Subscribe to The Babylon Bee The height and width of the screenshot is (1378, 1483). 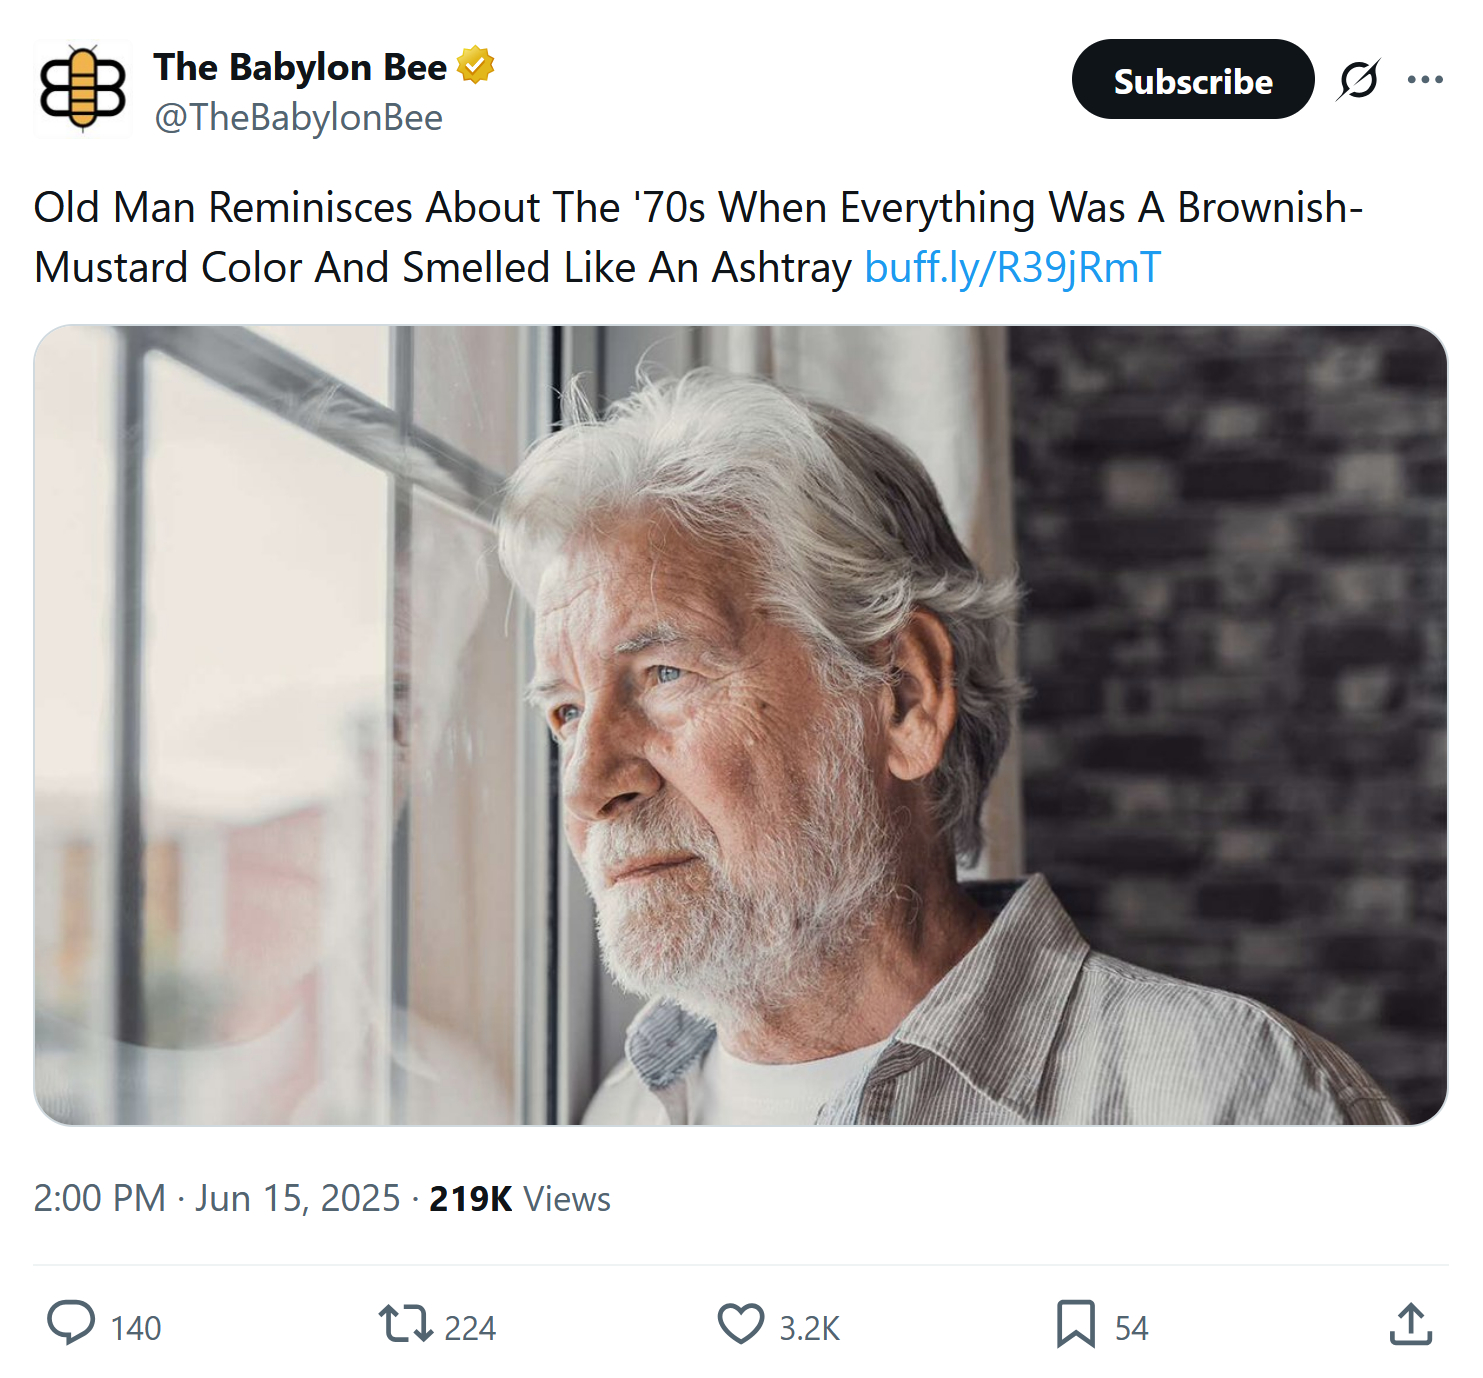(x=1192, y=80)
